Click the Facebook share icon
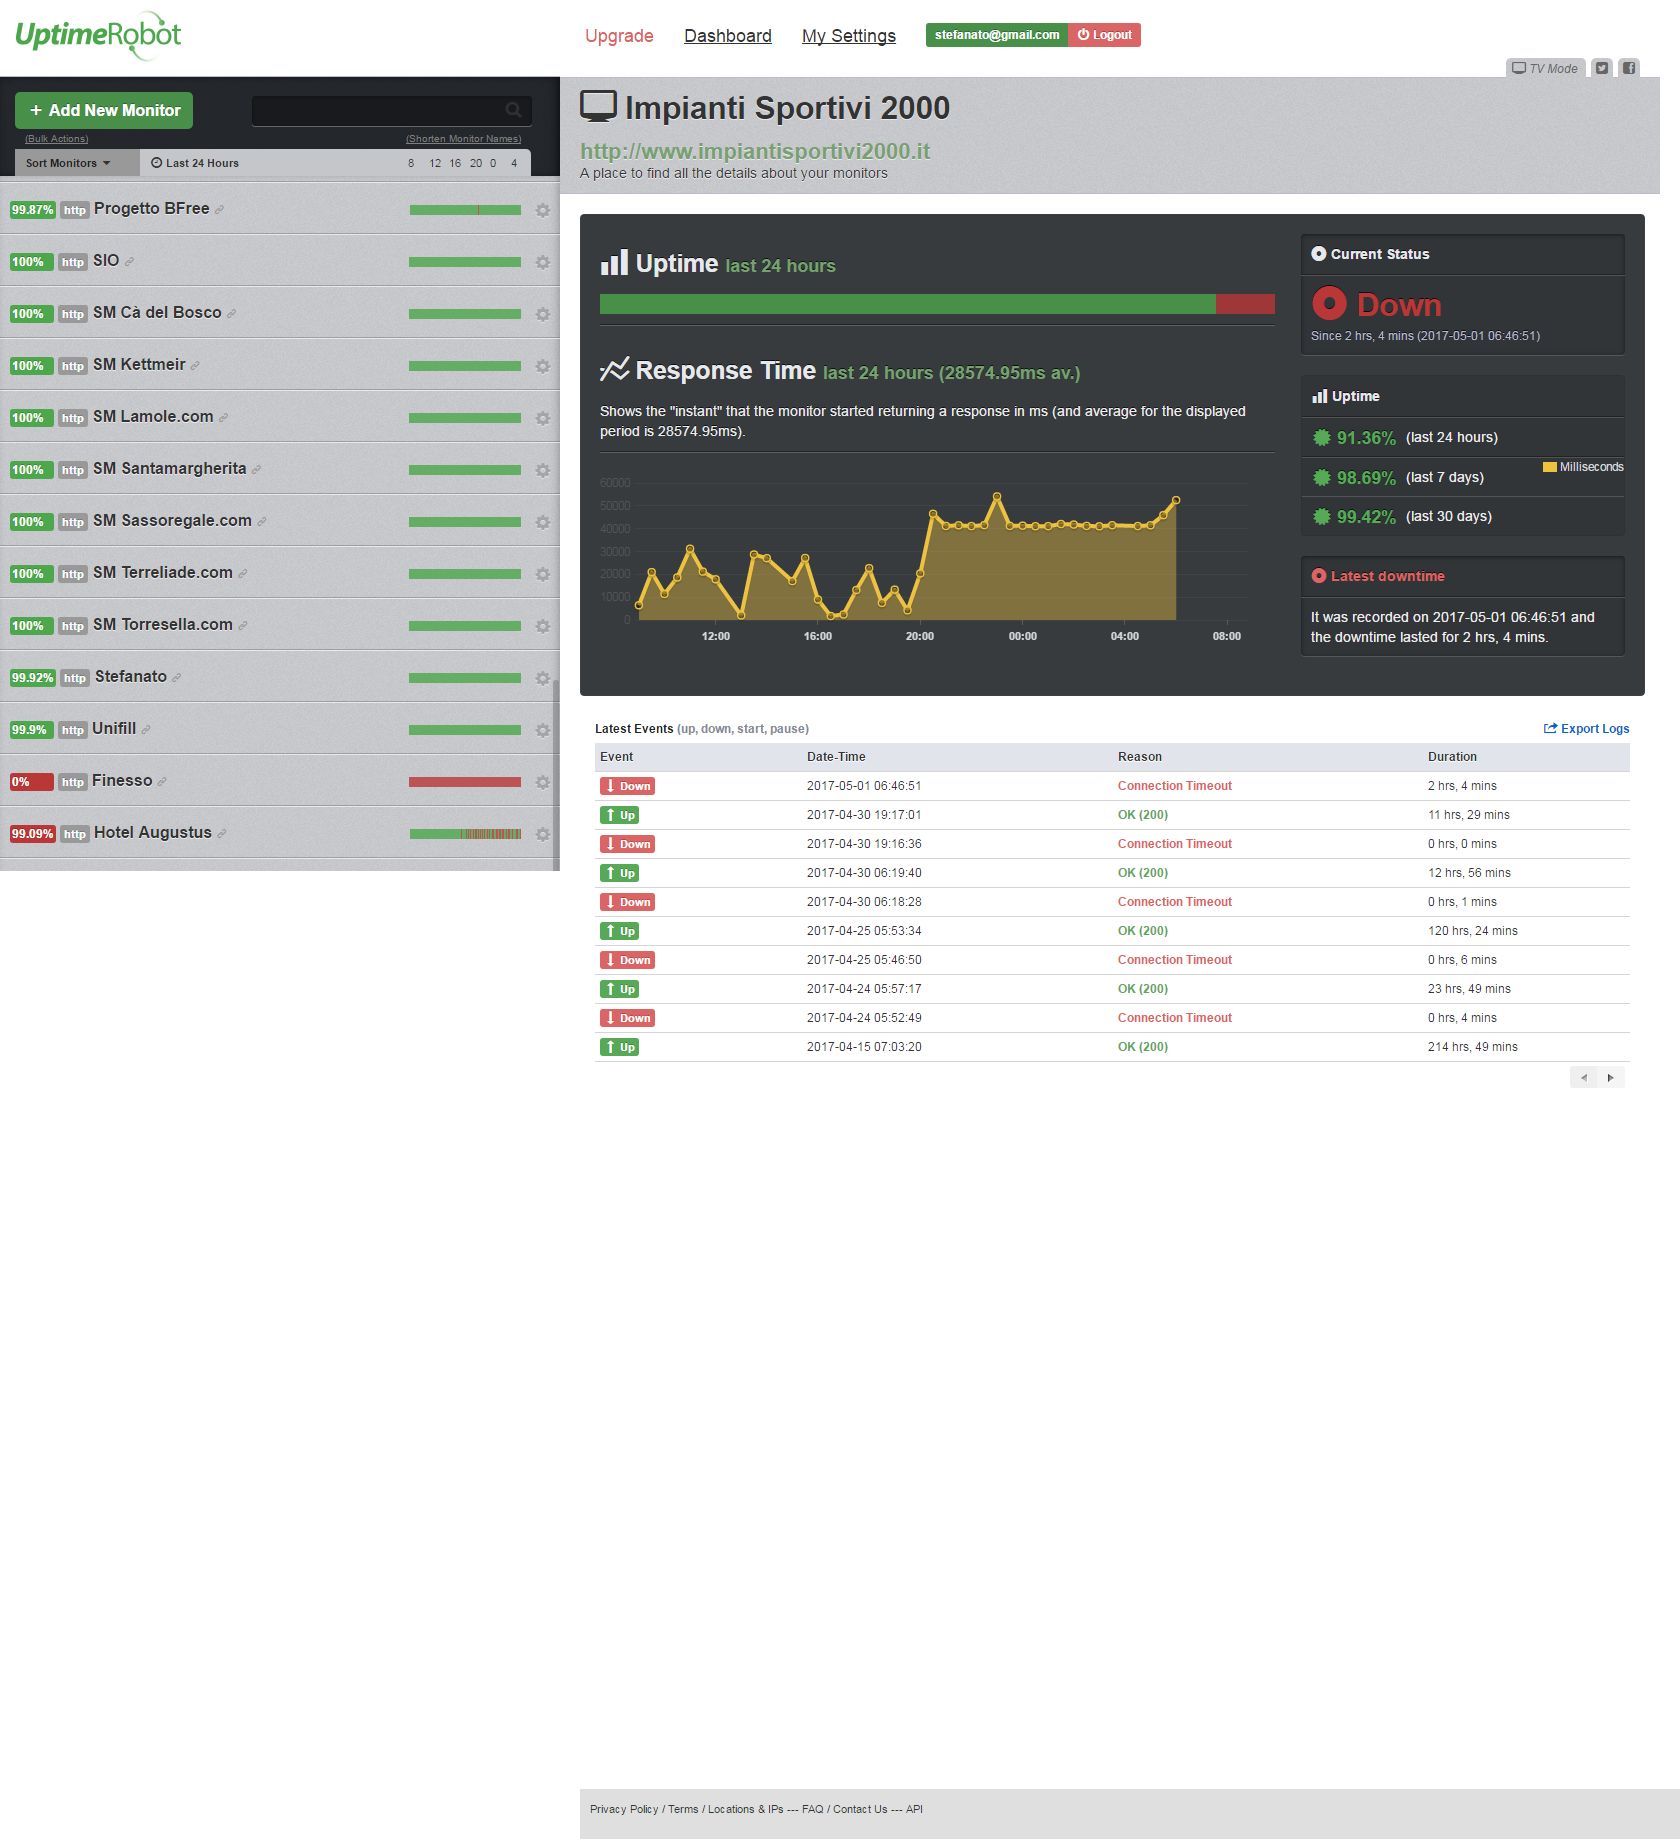The height and width of the screenshot is (1839, 1680). (x=1629, y=68)
